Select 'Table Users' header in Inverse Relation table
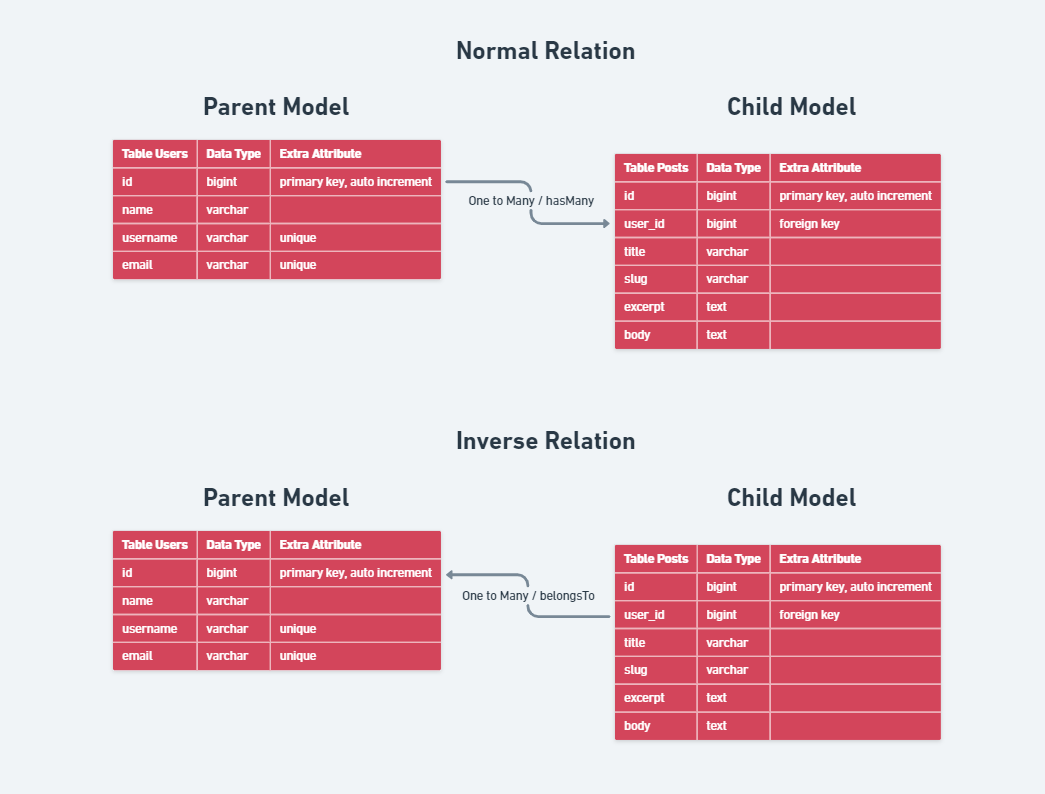The width and height of the screenshot is (1045, 794). [155, 545]
